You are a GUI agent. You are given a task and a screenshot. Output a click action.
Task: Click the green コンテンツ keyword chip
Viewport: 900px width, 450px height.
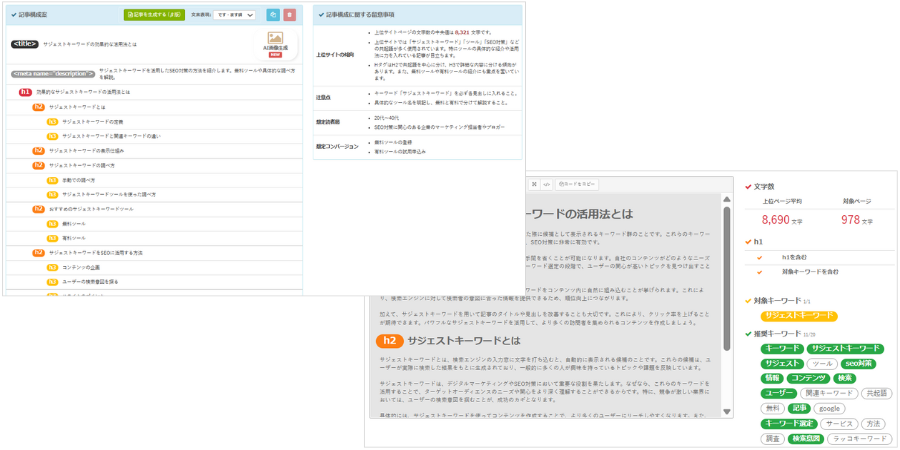(808, 379)
